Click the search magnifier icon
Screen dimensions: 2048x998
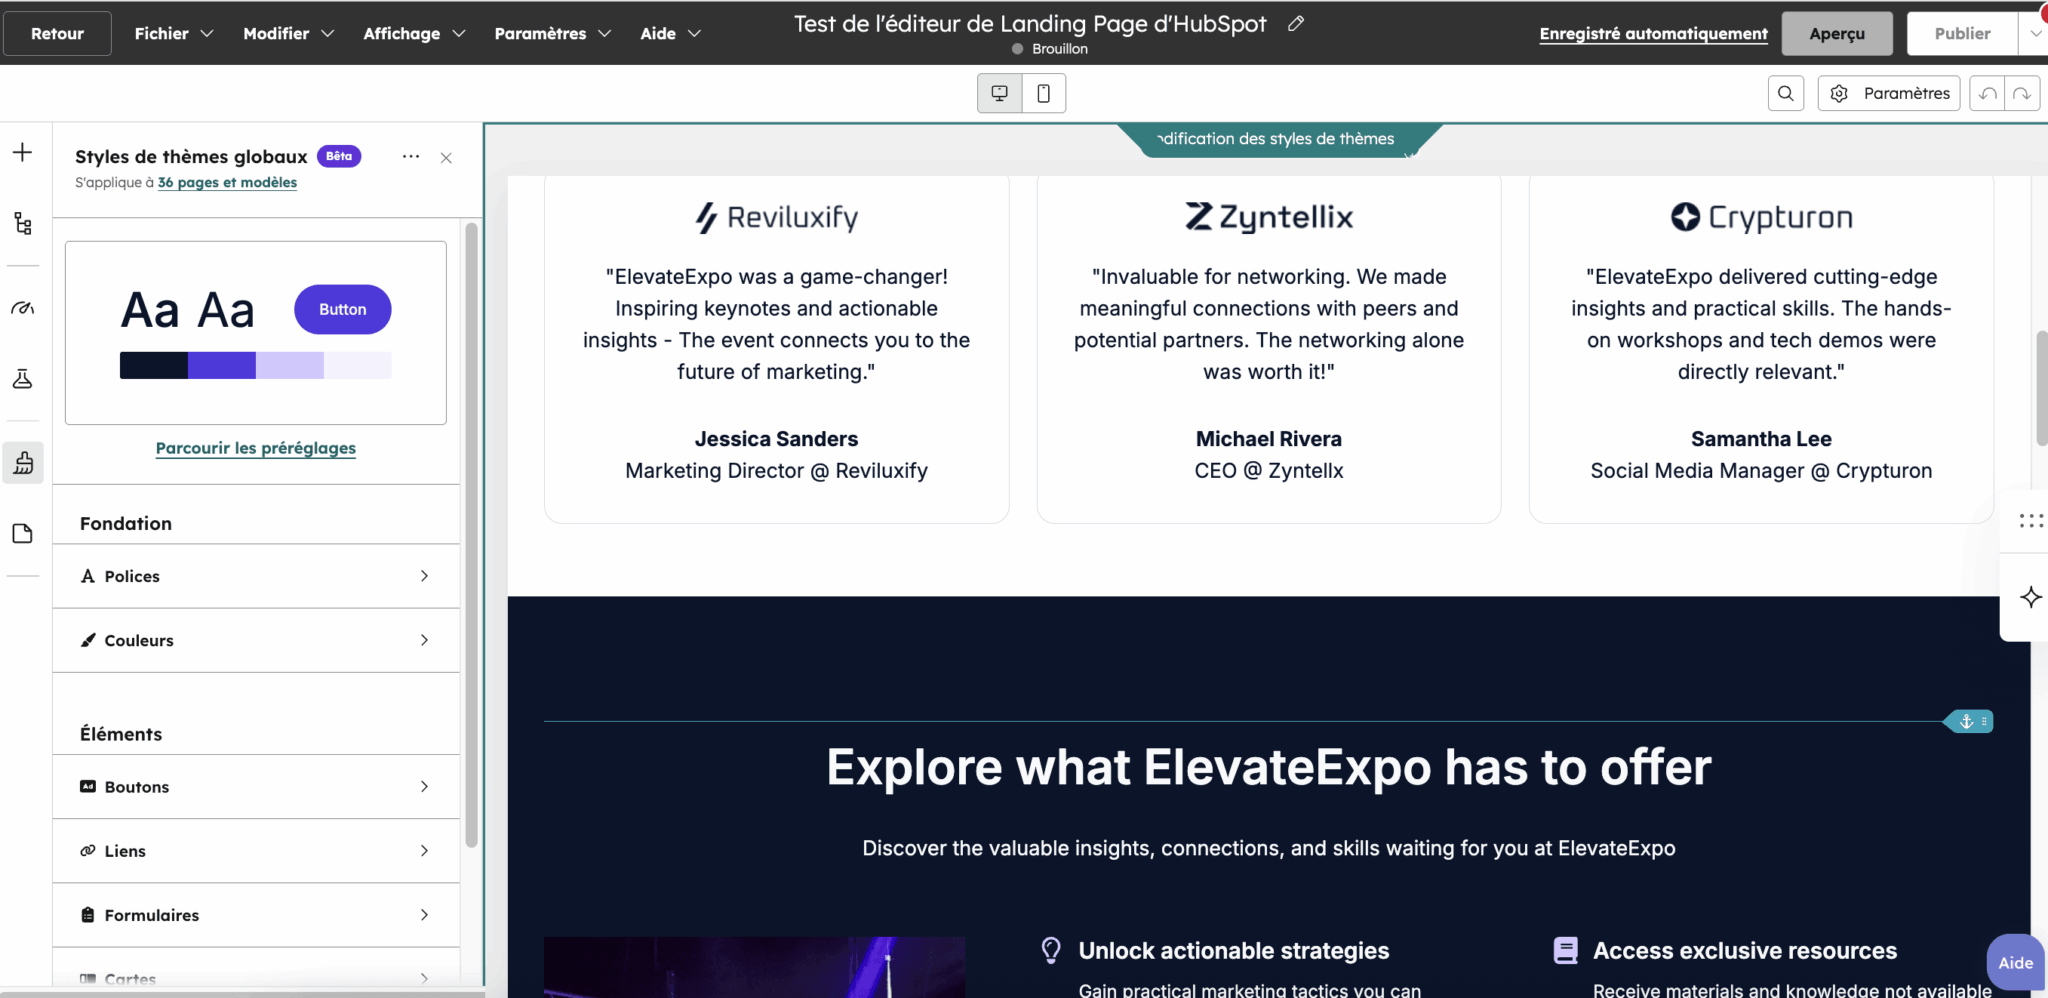click(x=1785, y=93)
